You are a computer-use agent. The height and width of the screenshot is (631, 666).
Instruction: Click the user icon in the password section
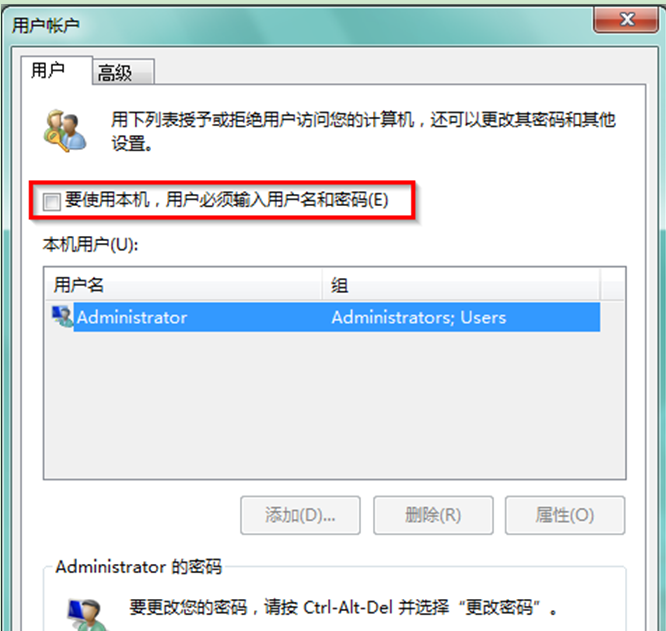click(87, 614)
